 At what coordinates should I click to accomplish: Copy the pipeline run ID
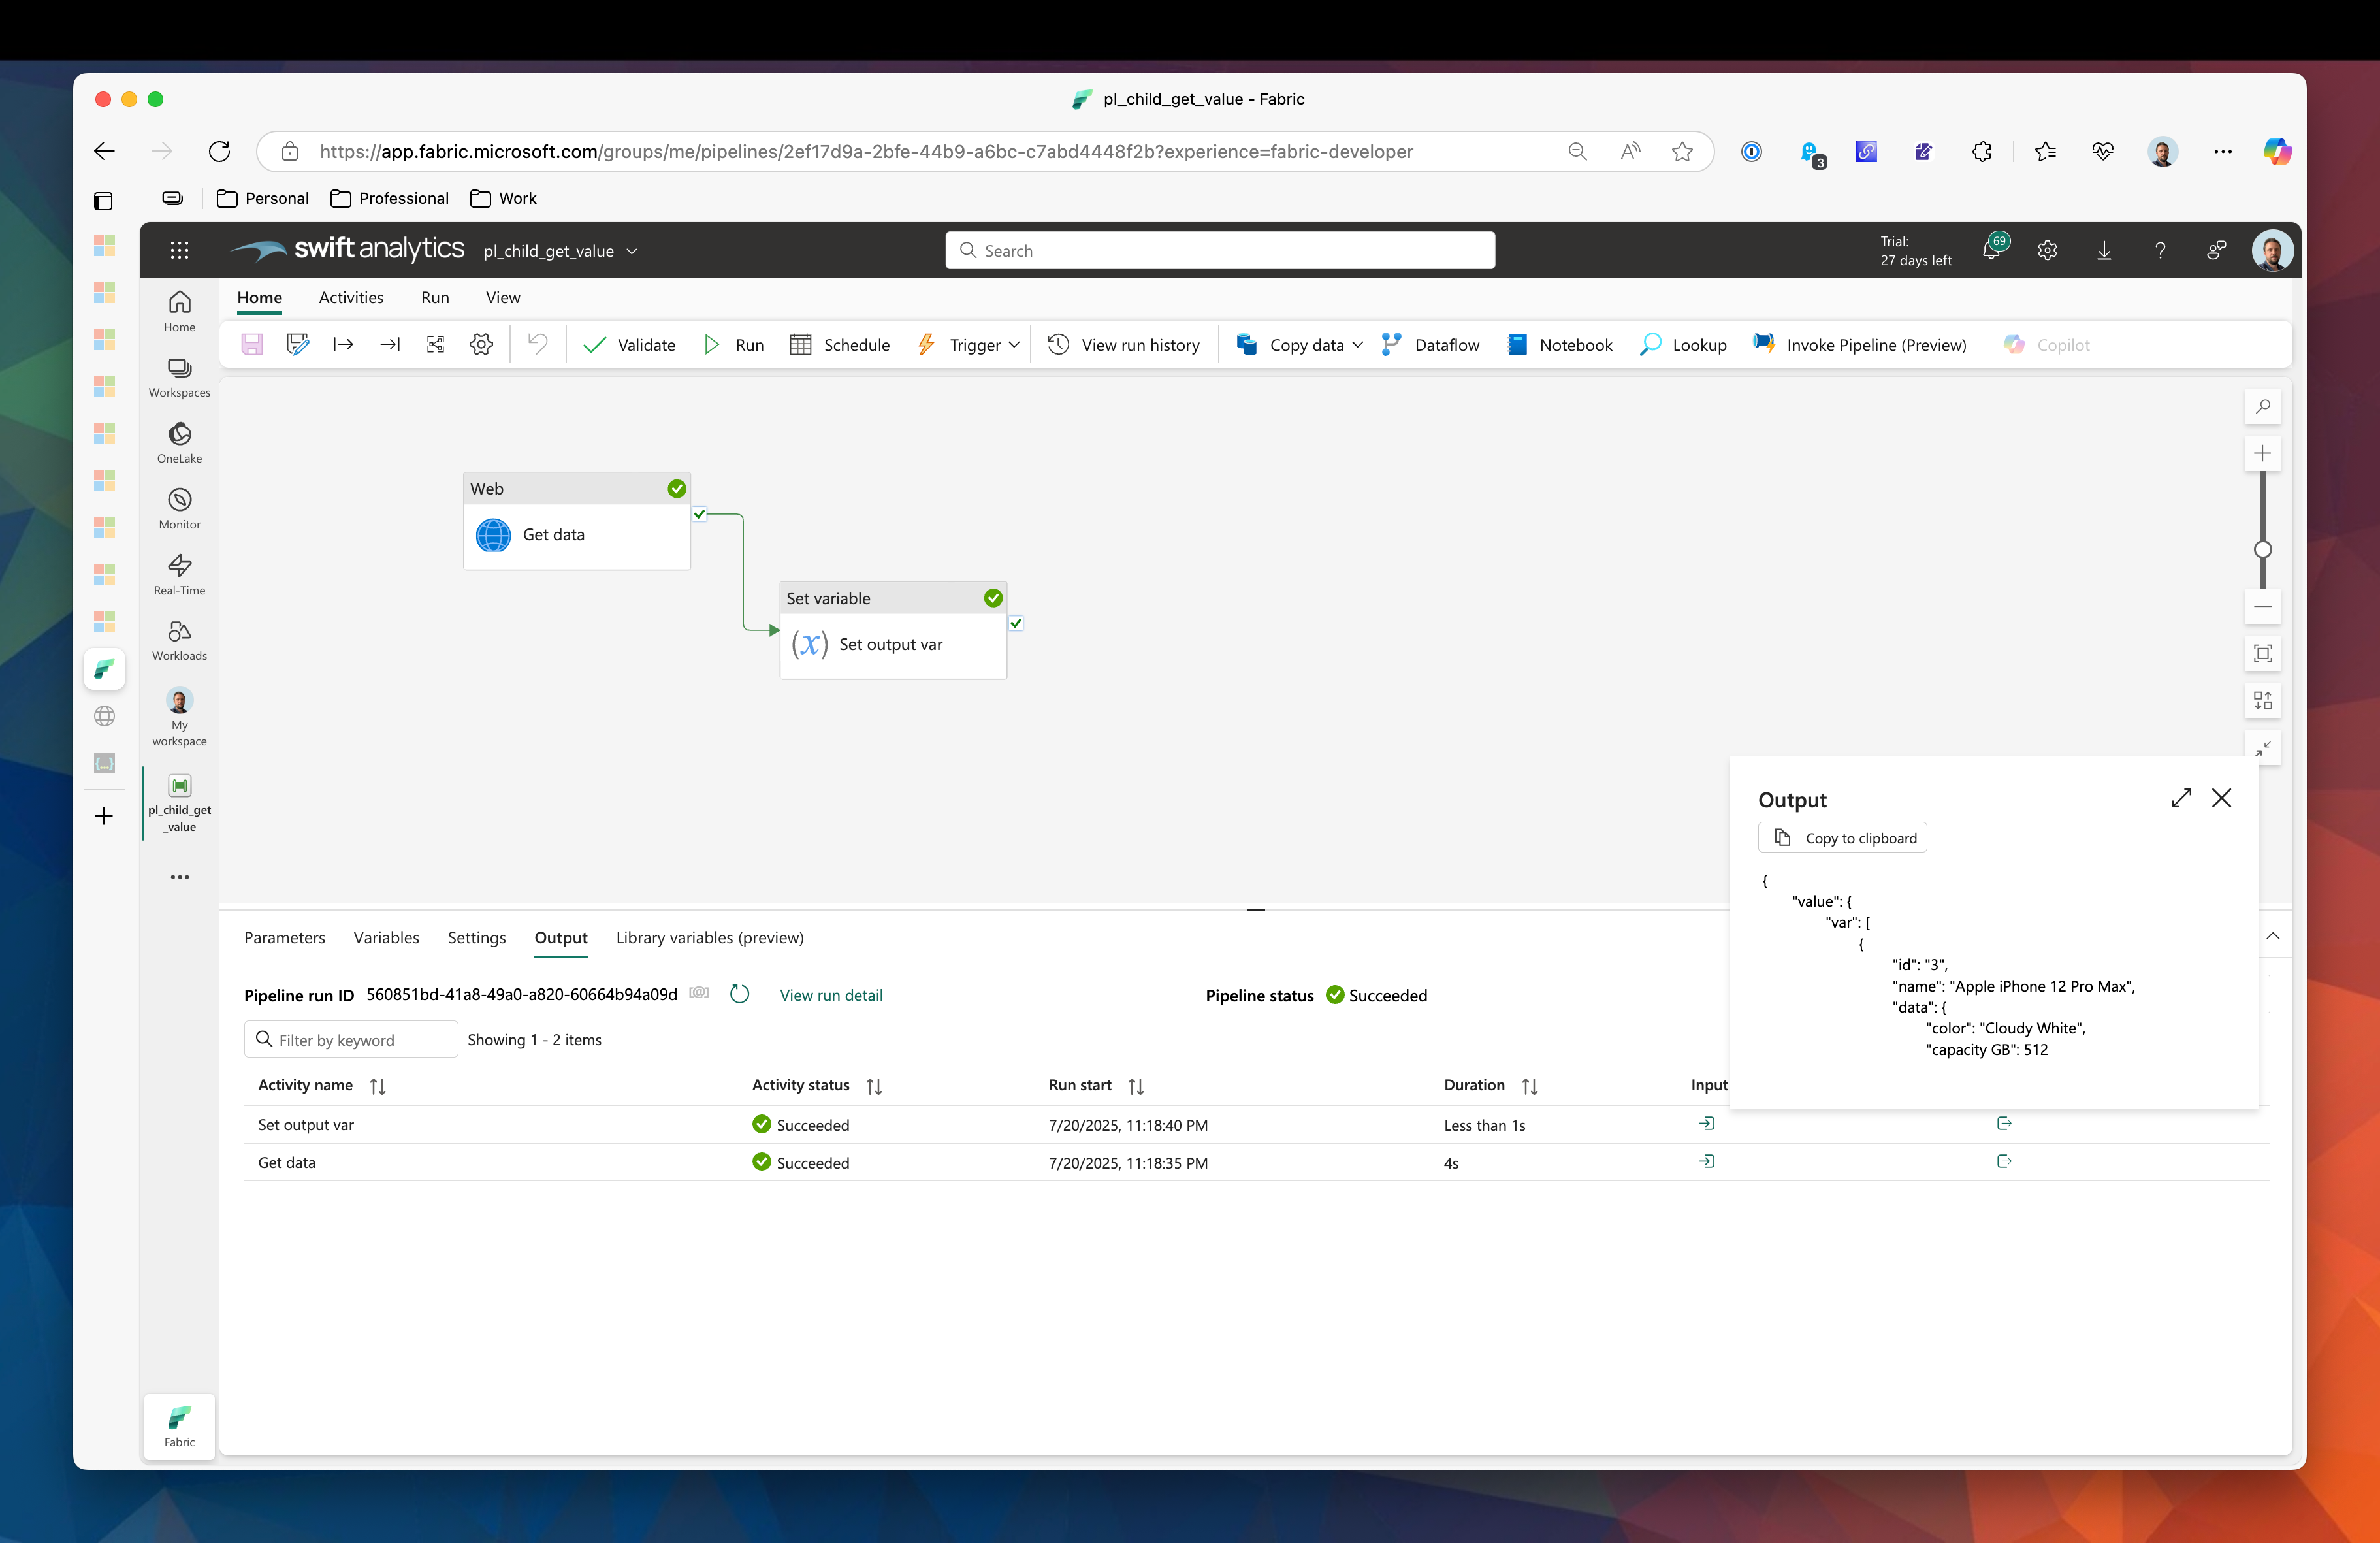pyautogui.click(x=699, y=993)
